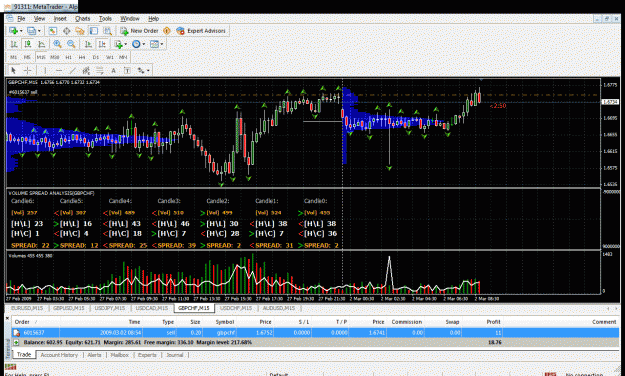Image resolution: width=625 pixels, height=376 pixels.
Task: Open the View menu
Action: pyautogui.click(x=39, y=18)
